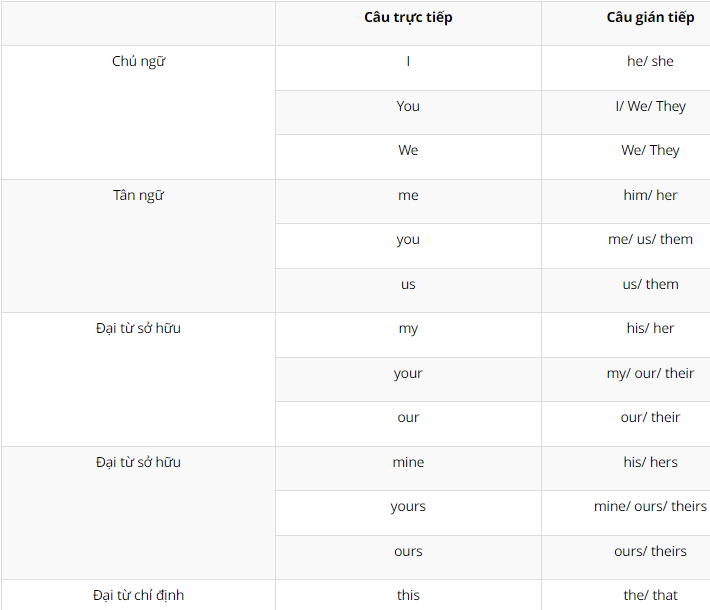Click the 'Đại từ chỉ định' row label
710x610 pixels.
click(138, 595)
